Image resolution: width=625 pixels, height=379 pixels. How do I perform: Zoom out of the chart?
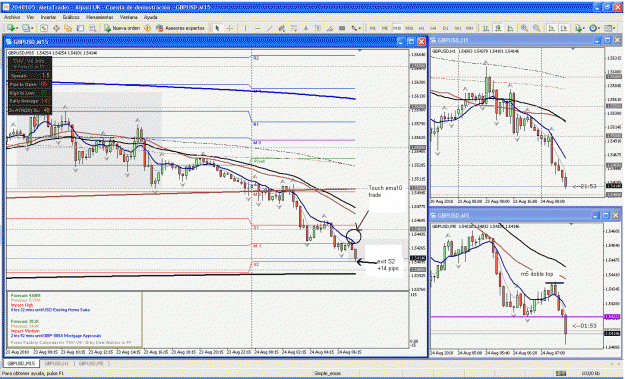pyautogui.click(x=537, y=28)
